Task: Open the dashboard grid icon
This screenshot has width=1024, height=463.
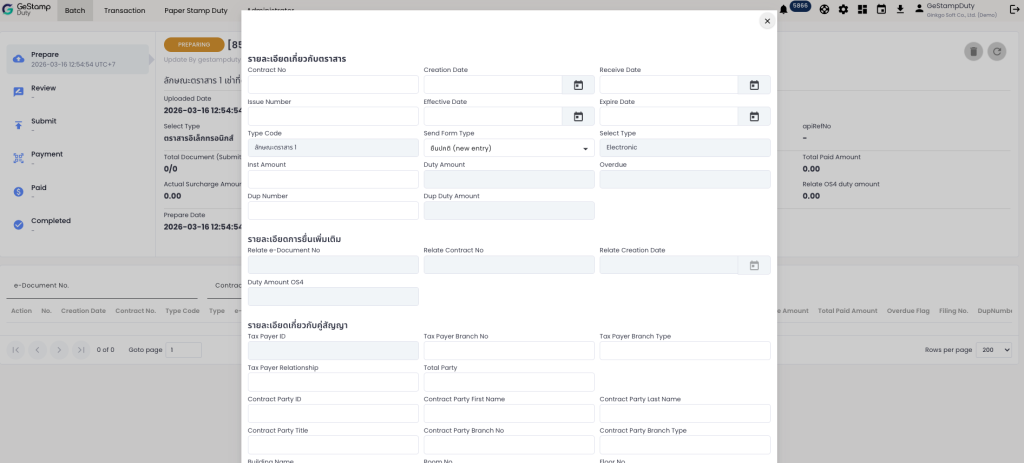Action: (862, 9)
